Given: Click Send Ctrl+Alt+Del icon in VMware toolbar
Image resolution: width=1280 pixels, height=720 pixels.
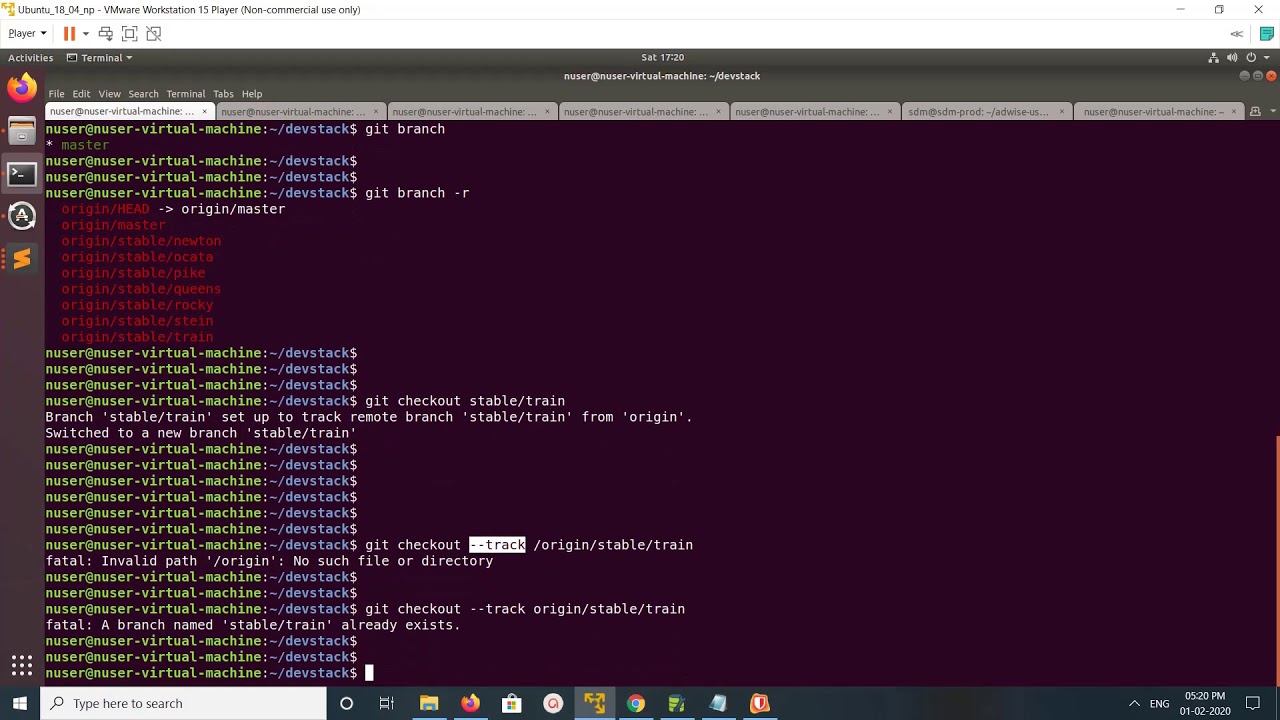Looking at the screenshot, I should click(x=105, y=33).
